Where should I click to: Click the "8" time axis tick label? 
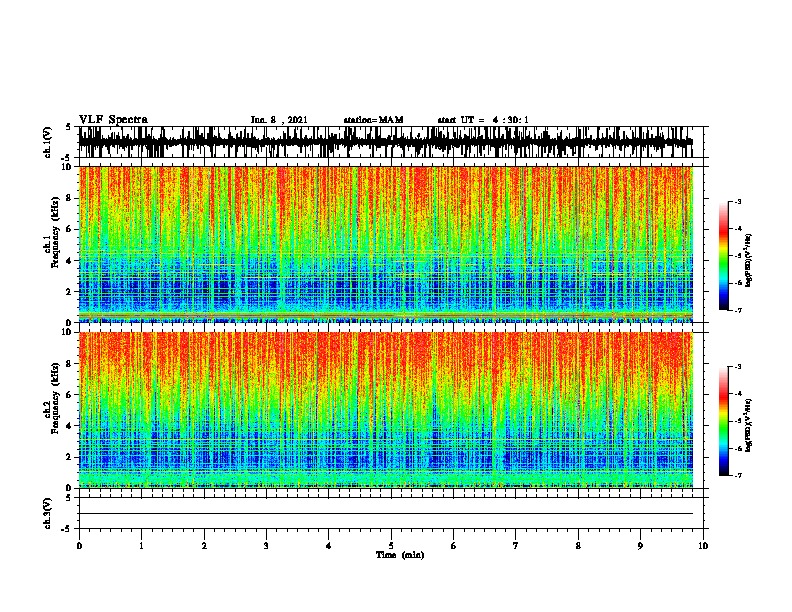578,545
